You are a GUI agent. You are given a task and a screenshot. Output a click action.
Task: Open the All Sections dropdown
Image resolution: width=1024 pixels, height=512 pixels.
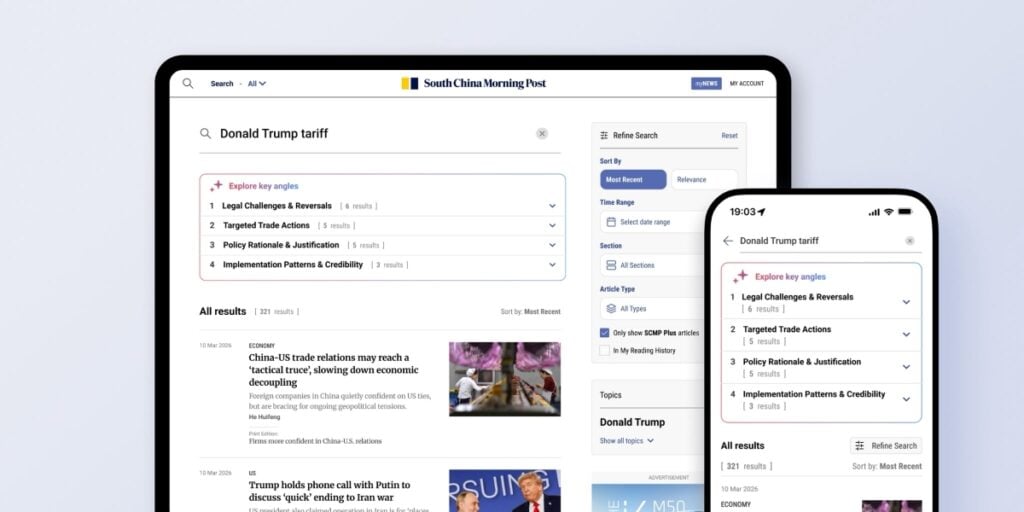[x=653, y=265]
